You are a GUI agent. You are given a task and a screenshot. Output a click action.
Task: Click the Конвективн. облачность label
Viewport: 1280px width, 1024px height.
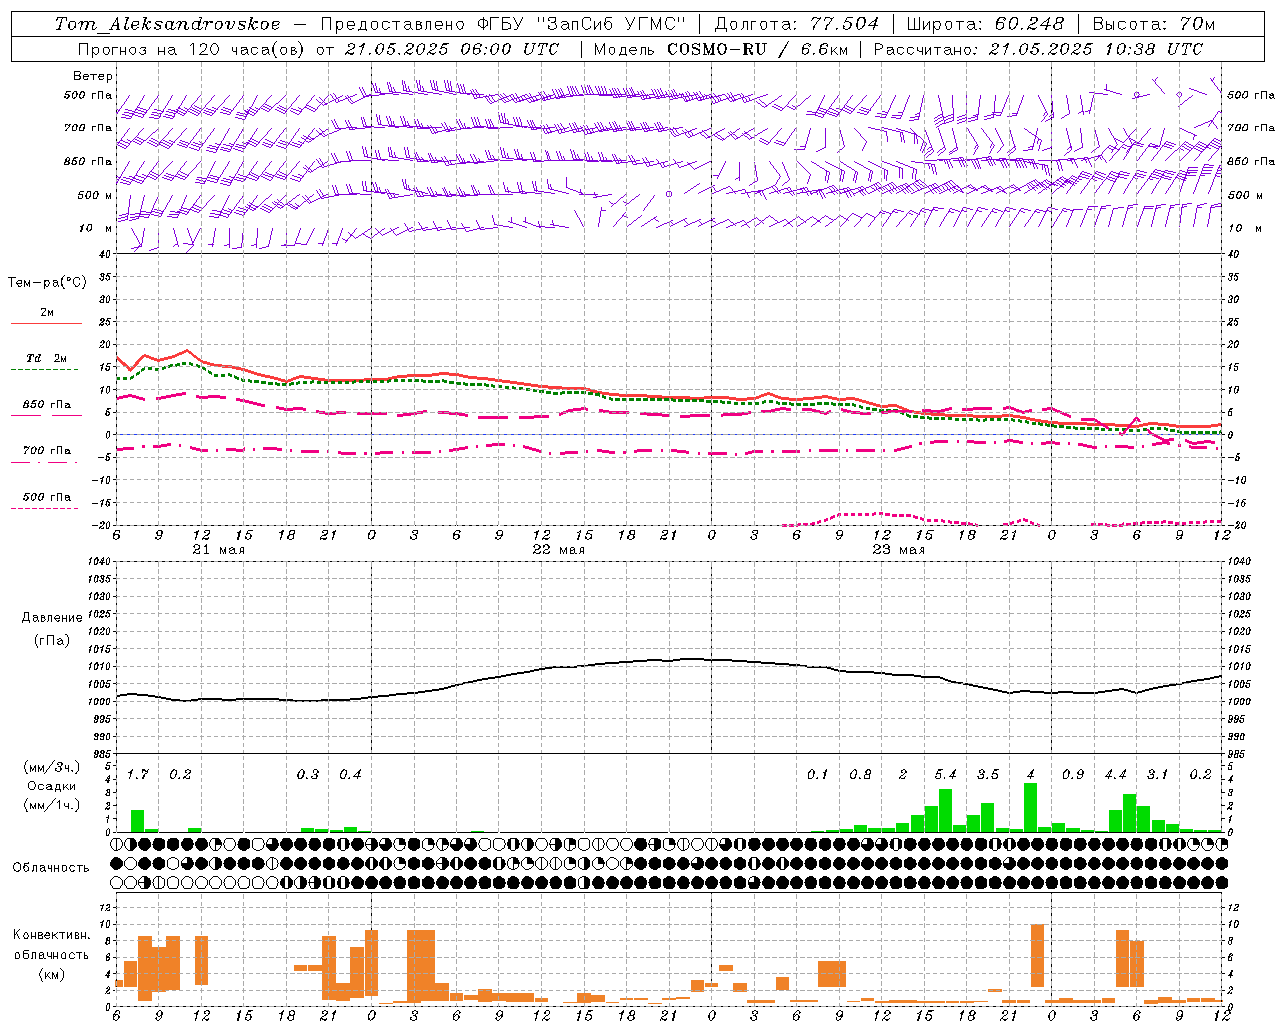[x=51, y=945]
